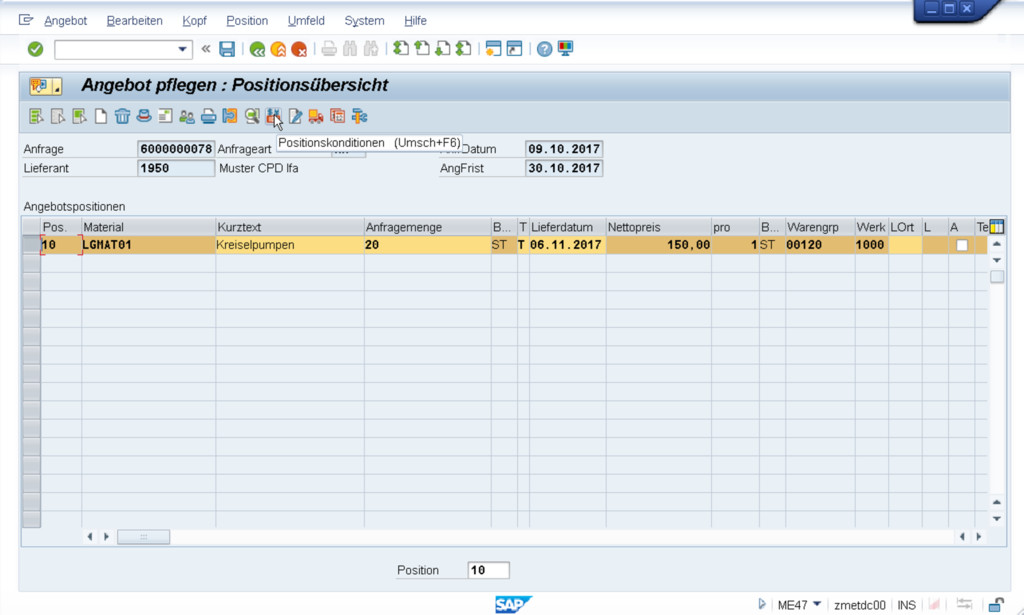This screenshot has width=1024, height=615.
Task: Click the green Enter checkmark icon
Action: 36,49
